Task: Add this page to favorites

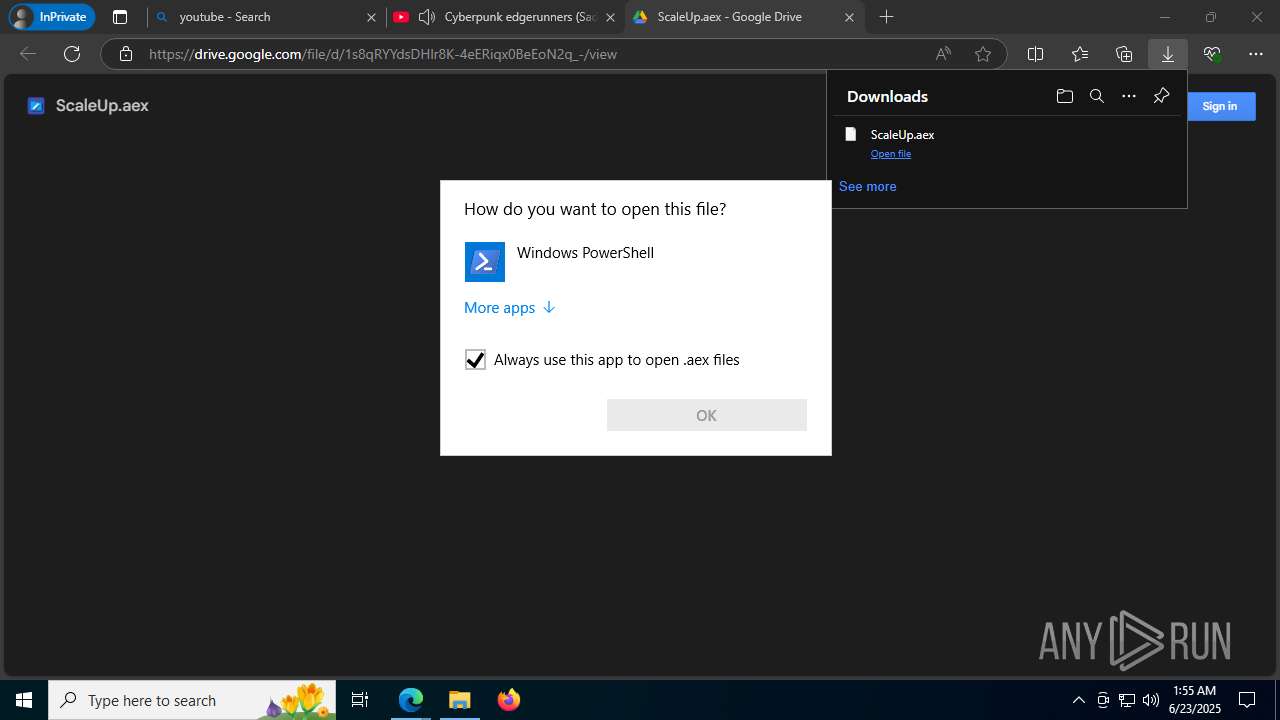Action: coord(983,54)
